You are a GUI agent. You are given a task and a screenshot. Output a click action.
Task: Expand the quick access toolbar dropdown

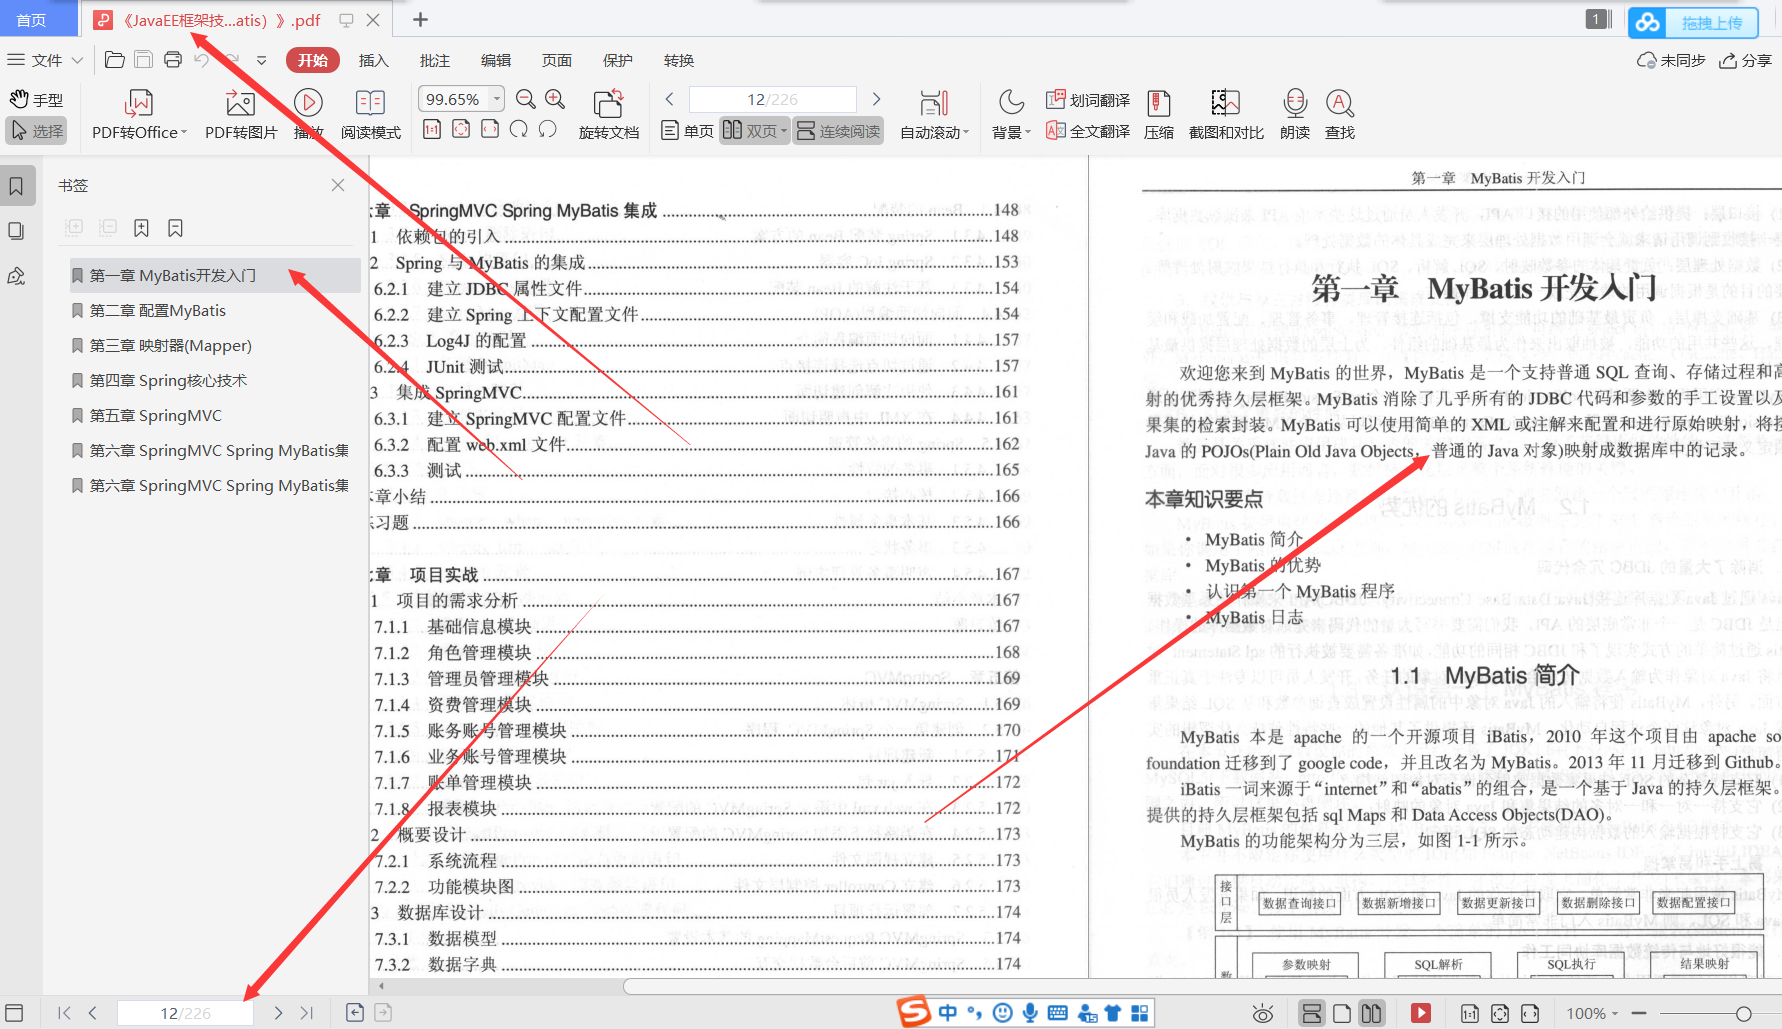[x=262, y=60]
